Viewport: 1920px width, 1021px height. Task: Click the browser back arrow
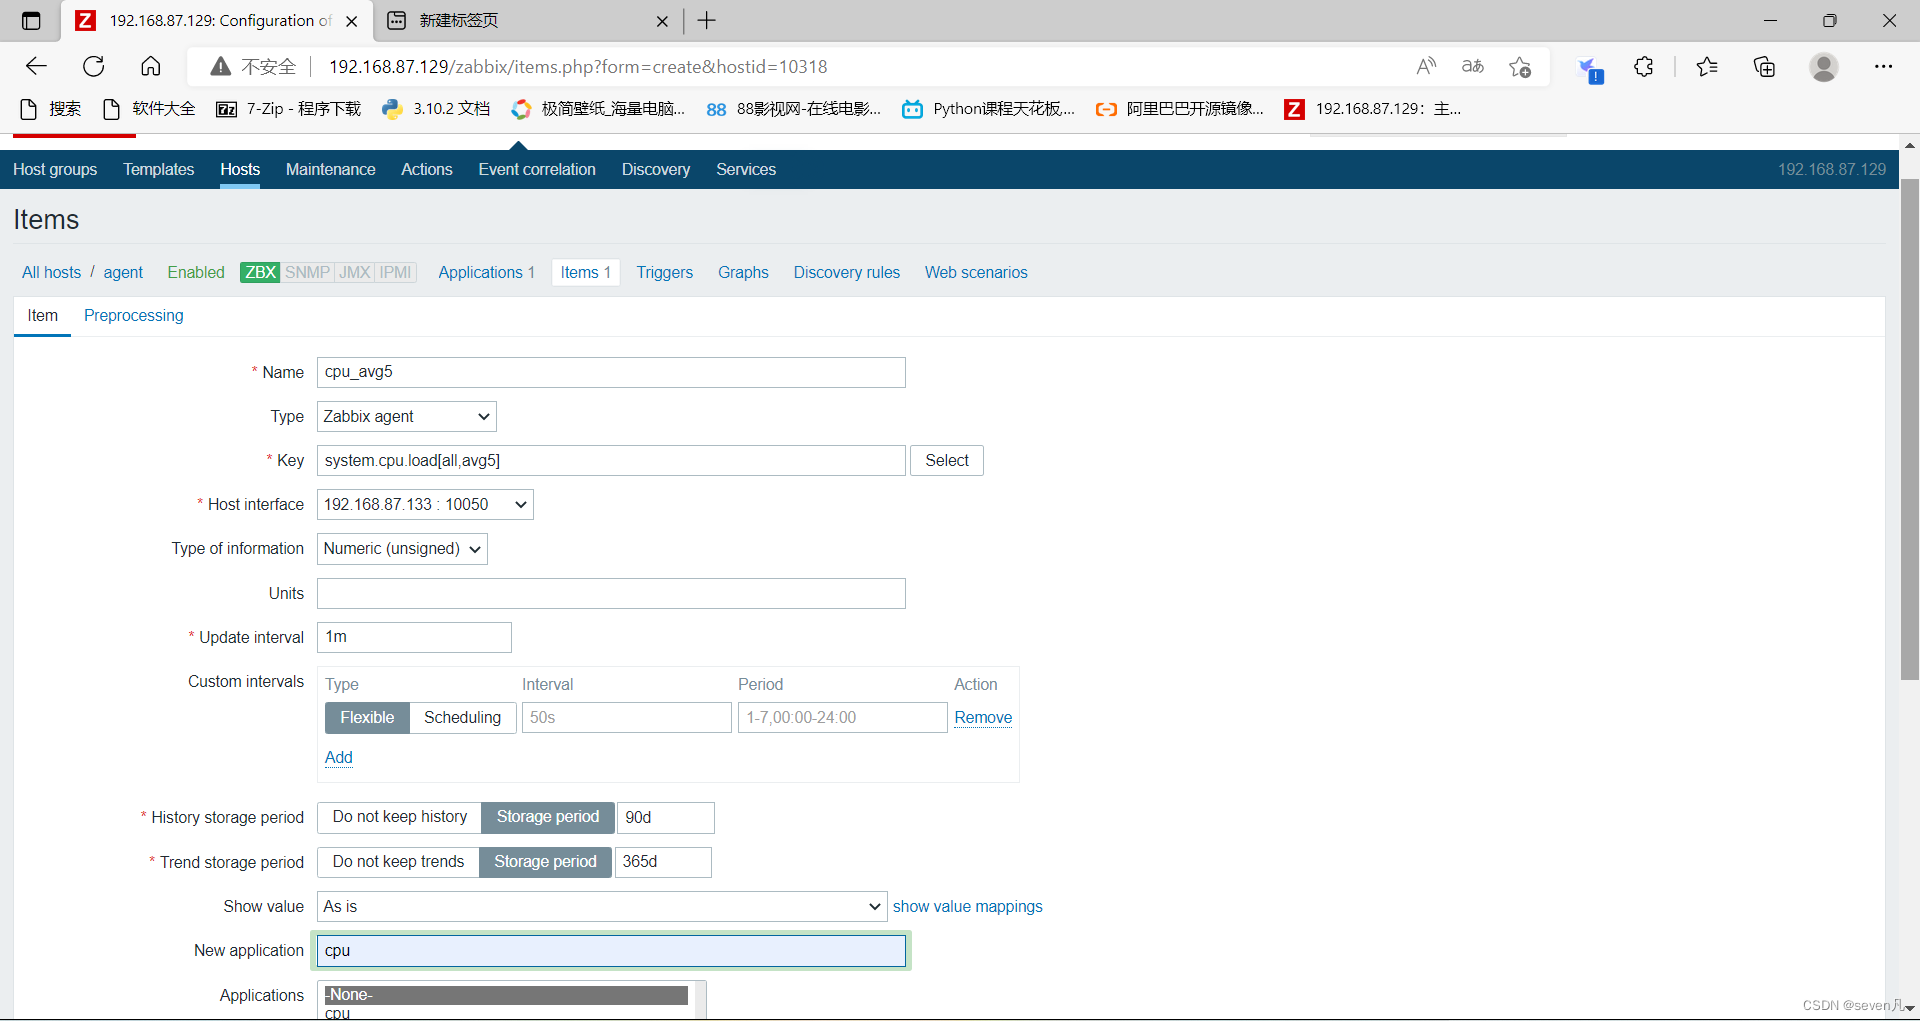tap(37, 67)
